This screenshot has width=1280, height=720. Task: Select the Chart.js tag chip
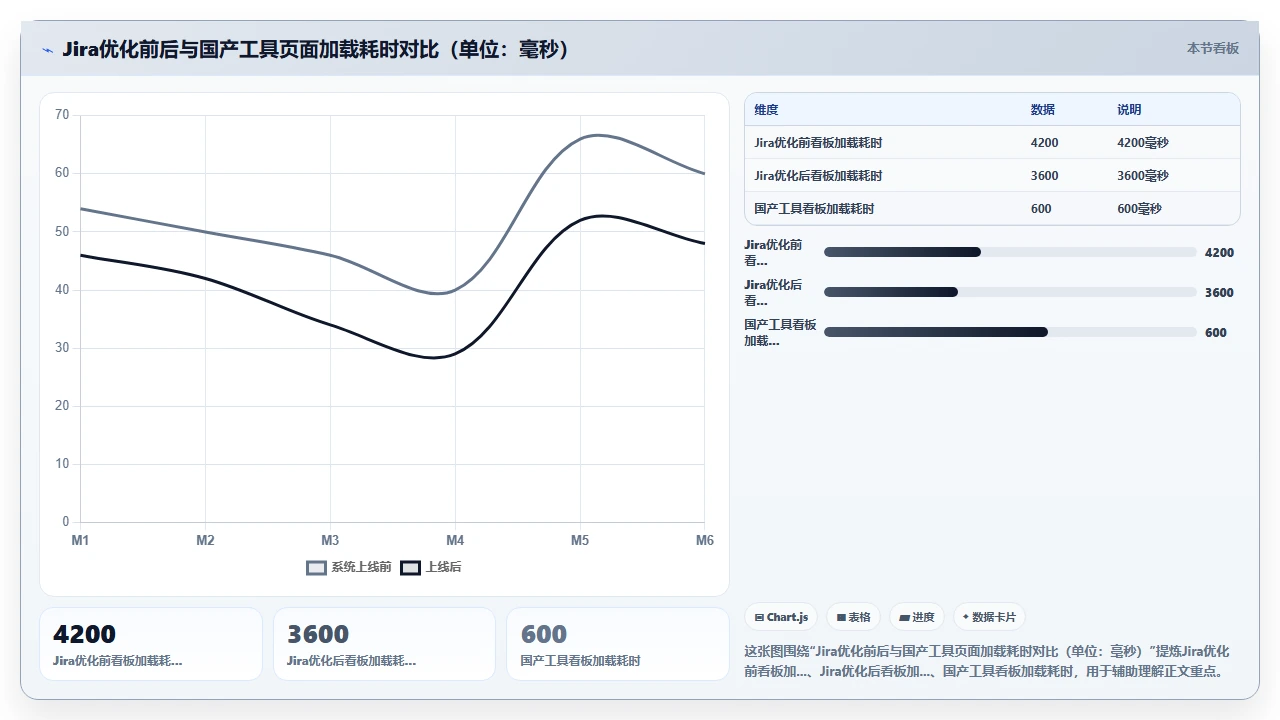point(782,617)
